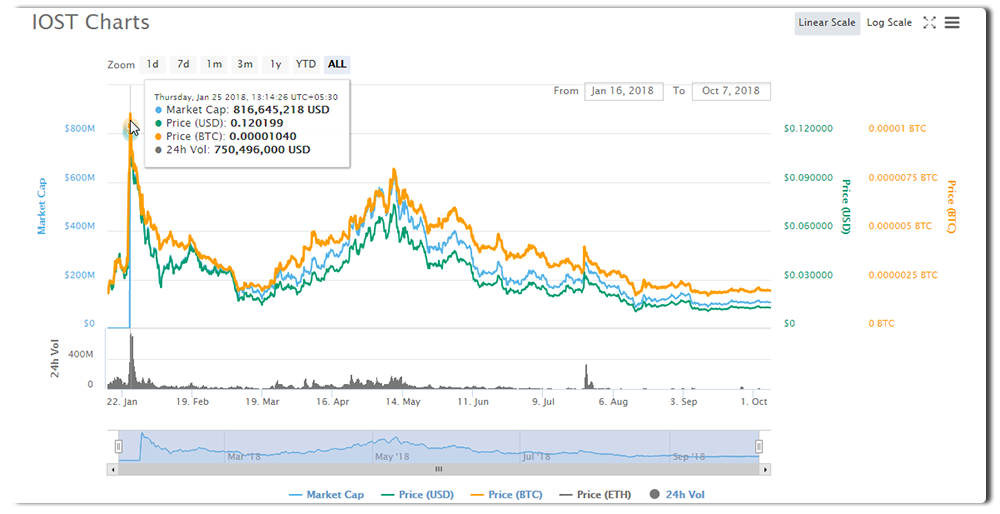This screenshot has height=514, width=1000.
Task: Click the May '18 area in navigator
Action: (392, 457)
